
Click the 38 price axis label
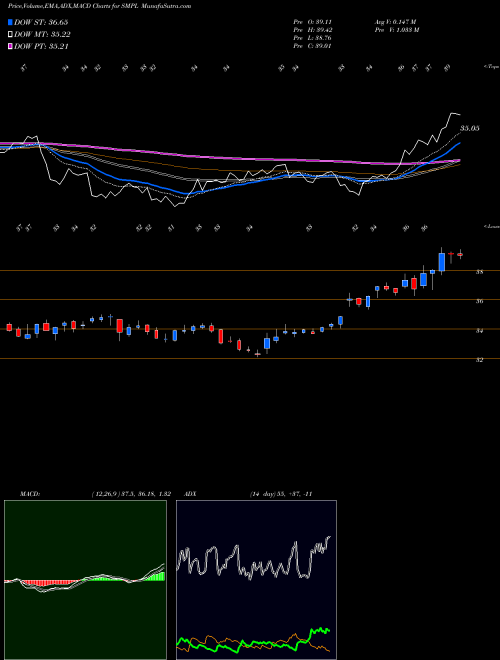[x=479, y=272]
